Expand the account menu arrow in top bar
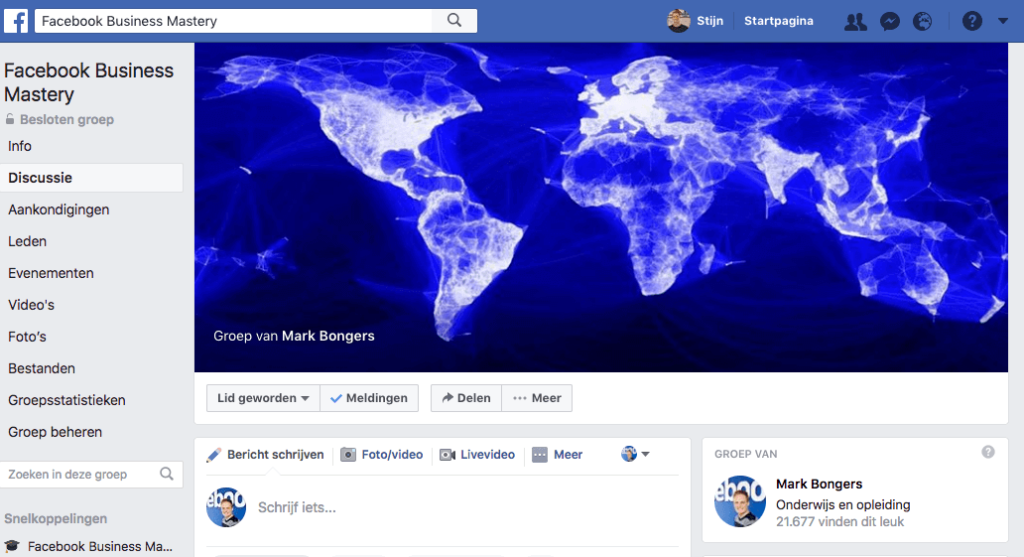Image resolution: width=1024 pixels, height=557 pixels. pos(1003,21)
